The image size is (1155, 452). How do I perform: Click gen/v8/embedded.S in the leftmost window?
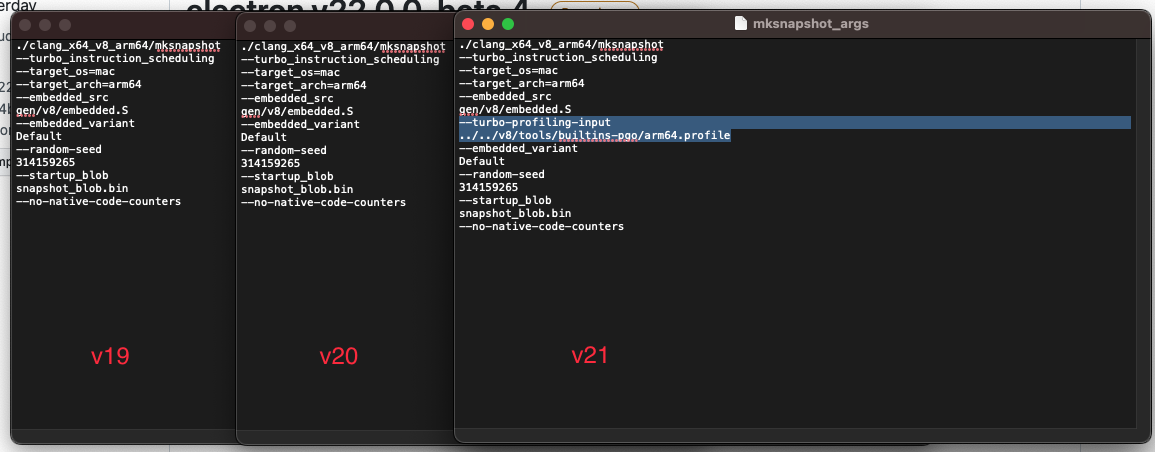point(72,110)
